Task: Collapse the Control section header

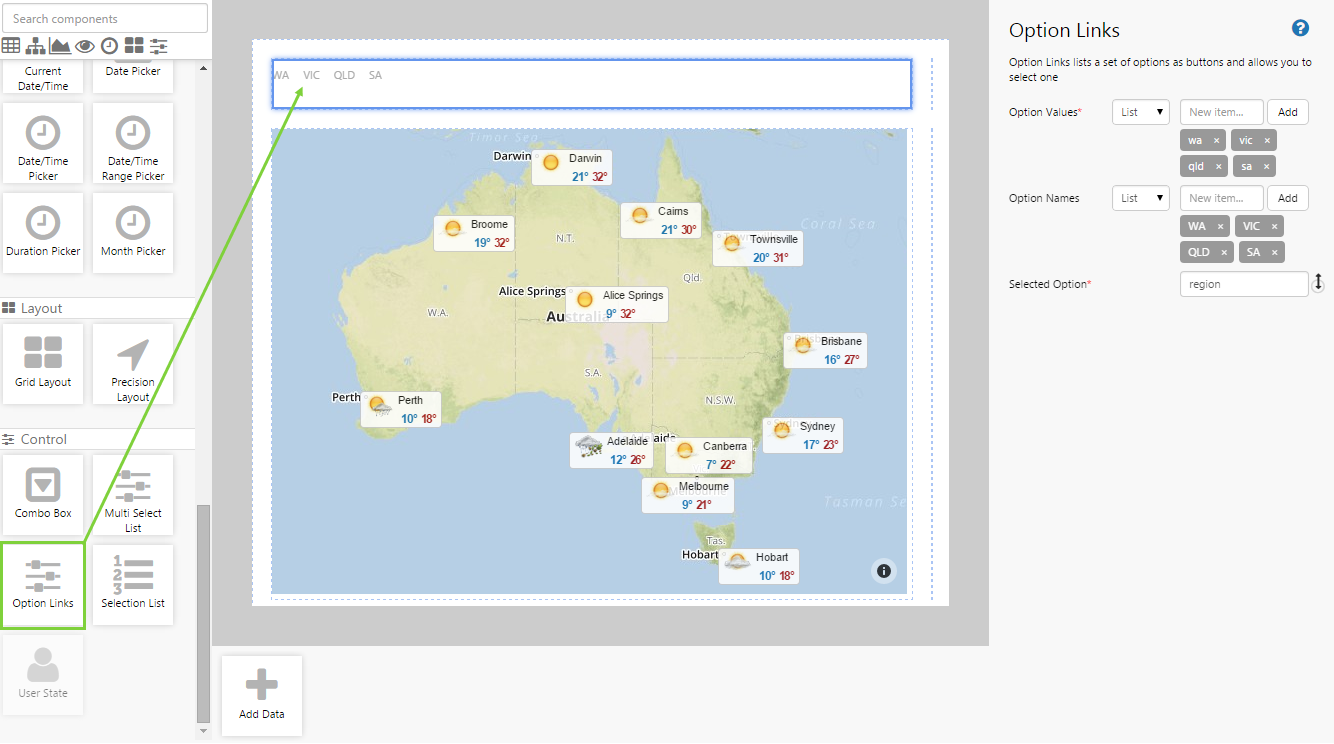Action: click(44, 439)
